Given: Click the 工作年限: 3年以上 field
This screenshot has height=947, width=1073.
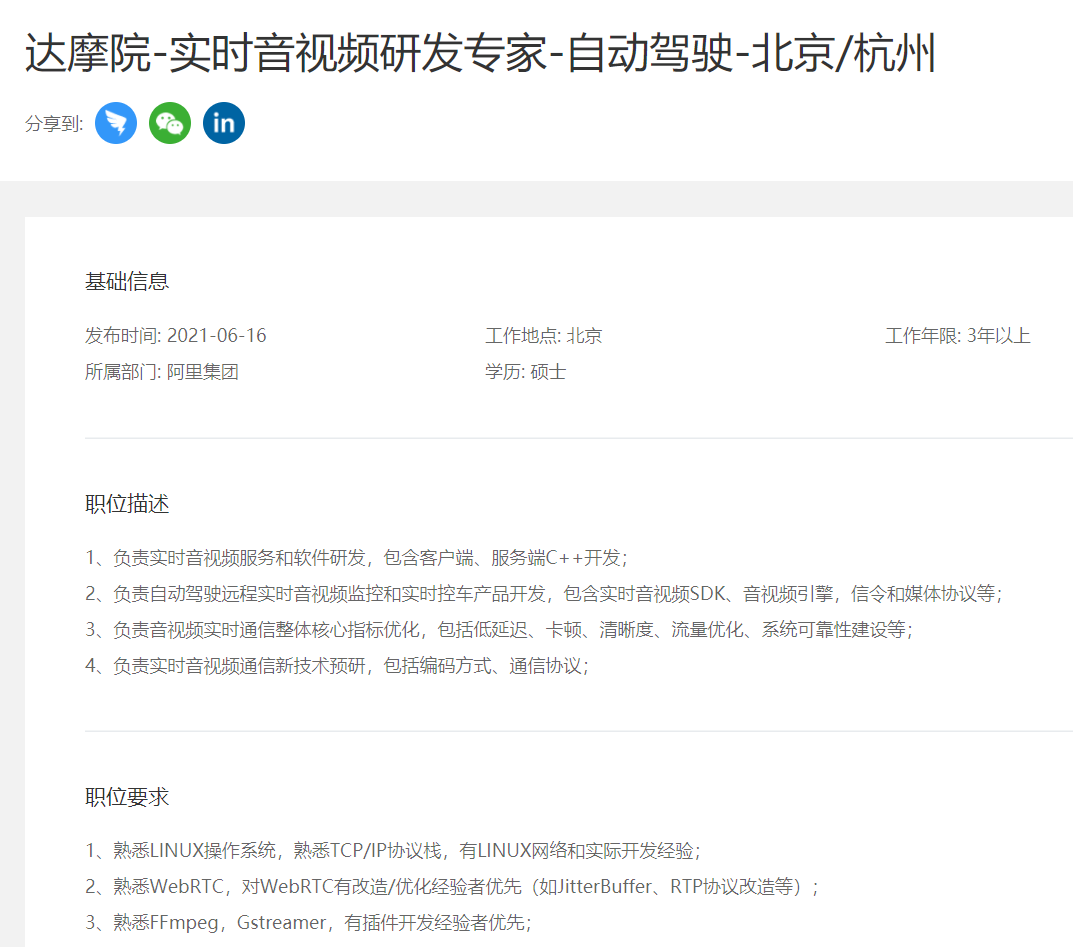Looking at the screenshot, I should tap(957, 335).
